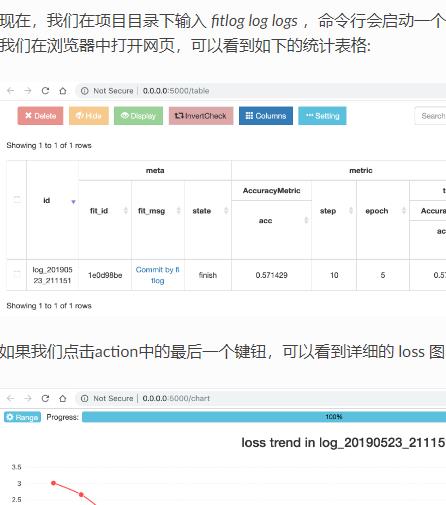Image resolution: width=446 pixels, height=505 pixels.
Task: Click the 1e0d98be fit_id cell
Action: [105, 275]
